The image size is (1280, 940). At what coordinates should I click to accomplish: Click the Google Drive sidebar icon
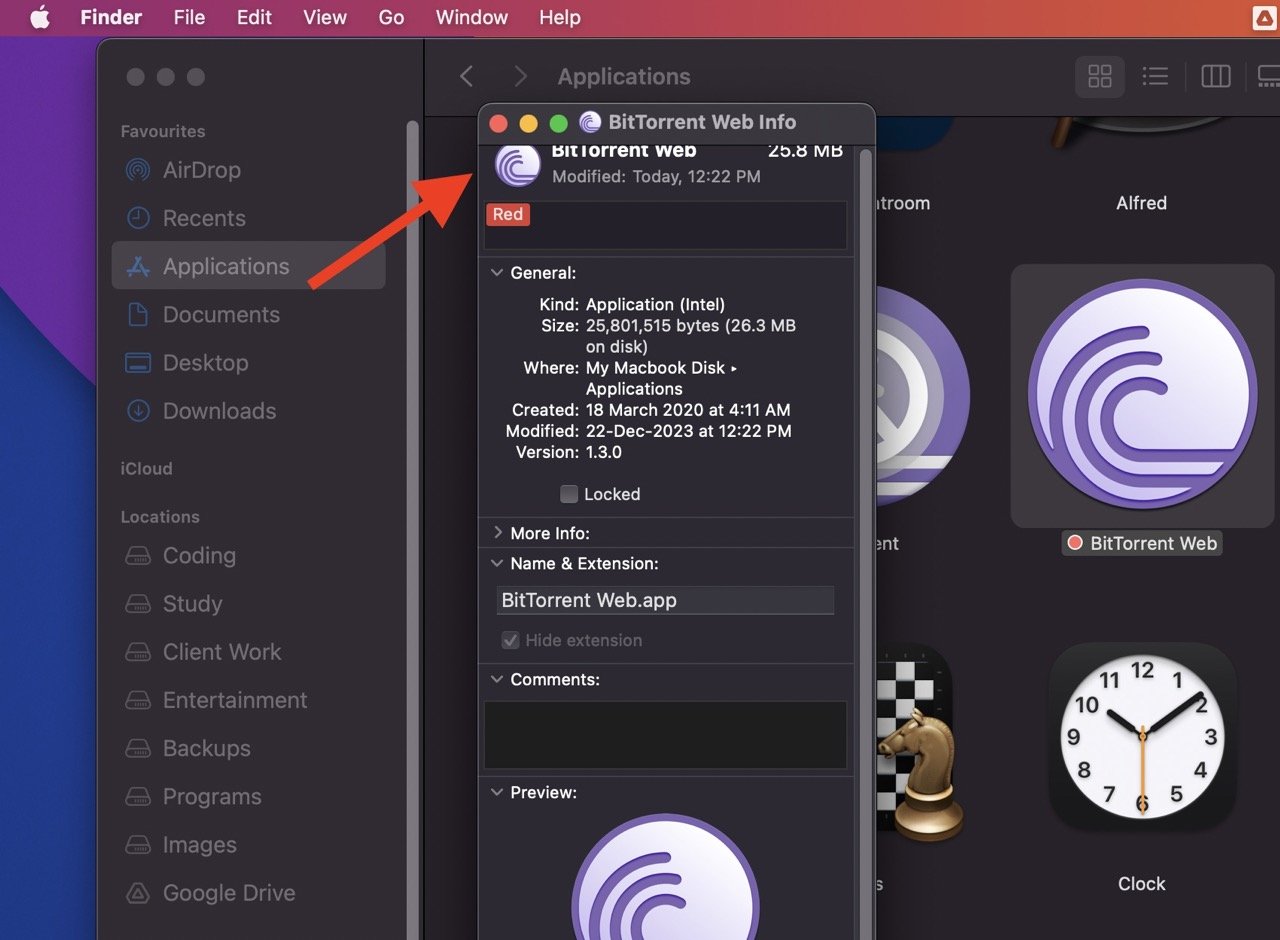(x=137, y=893)
